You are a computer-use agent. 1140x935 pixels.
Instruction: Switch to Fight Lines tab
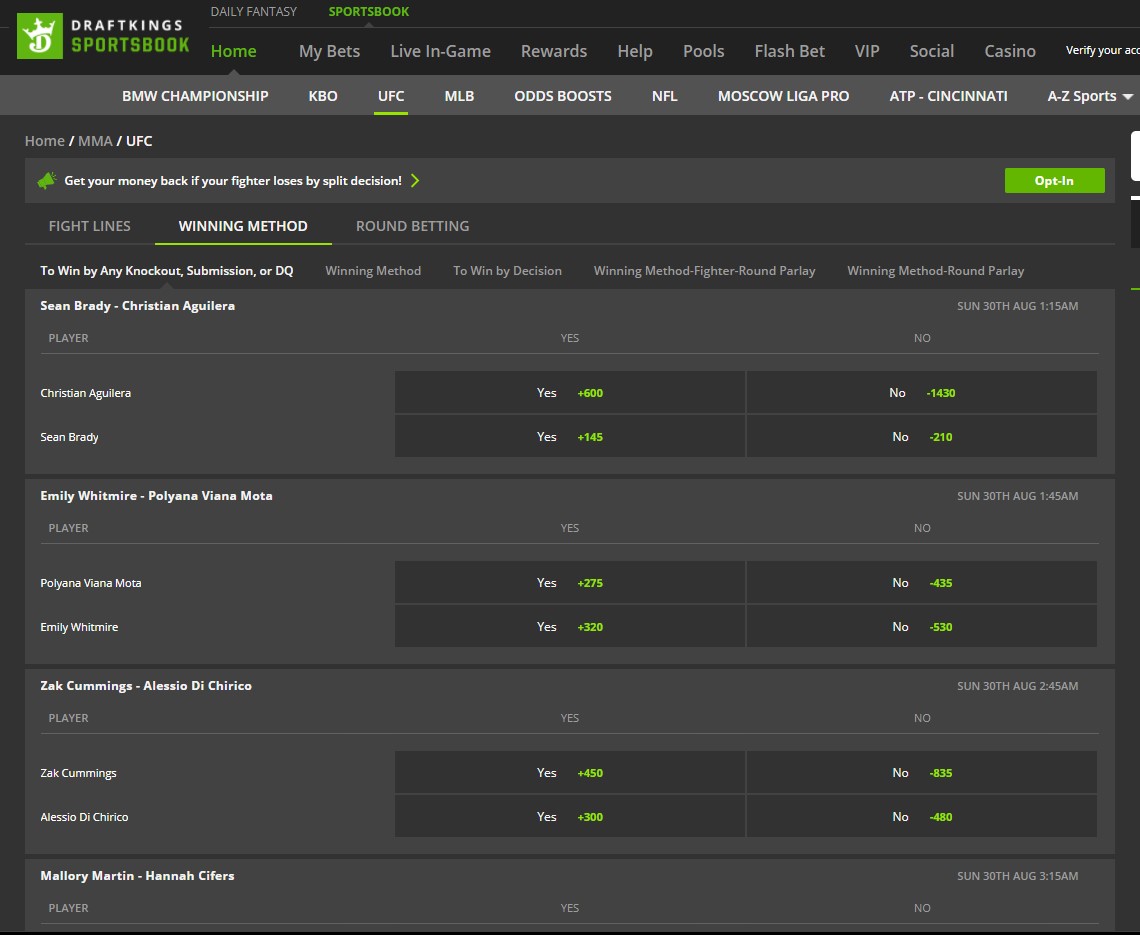click(89, 226)
